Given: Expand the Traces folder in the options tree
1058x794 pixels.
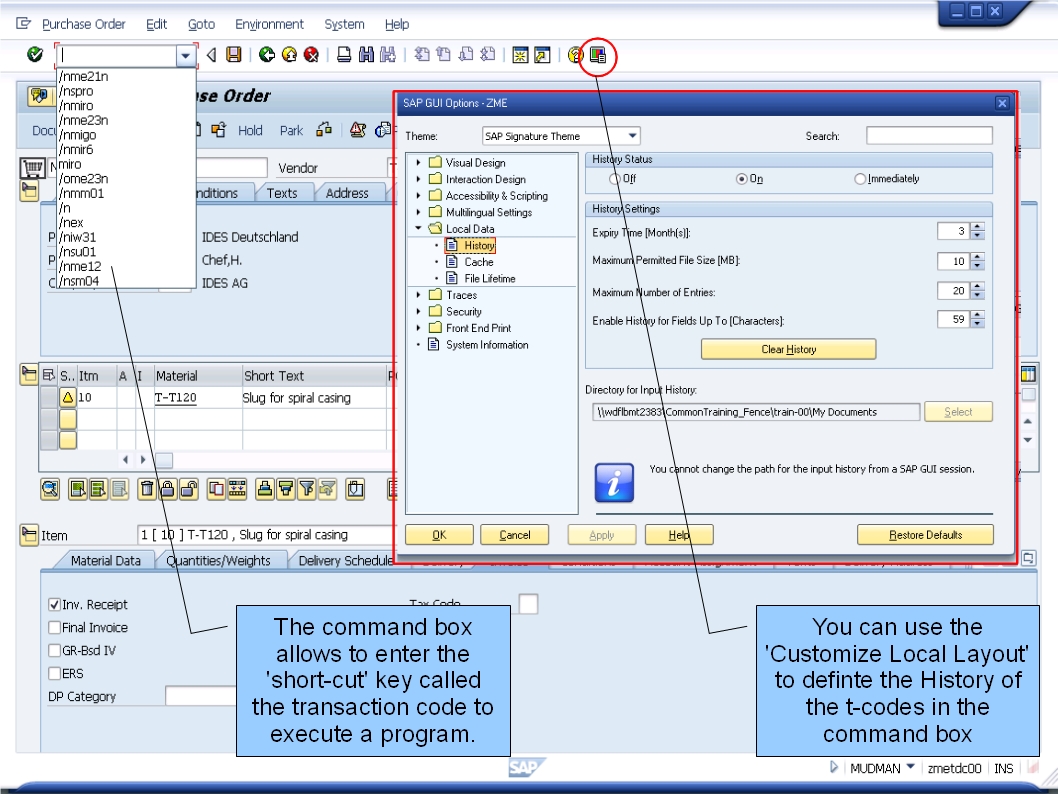Looking at the screenshot, I should pos(419,294).
